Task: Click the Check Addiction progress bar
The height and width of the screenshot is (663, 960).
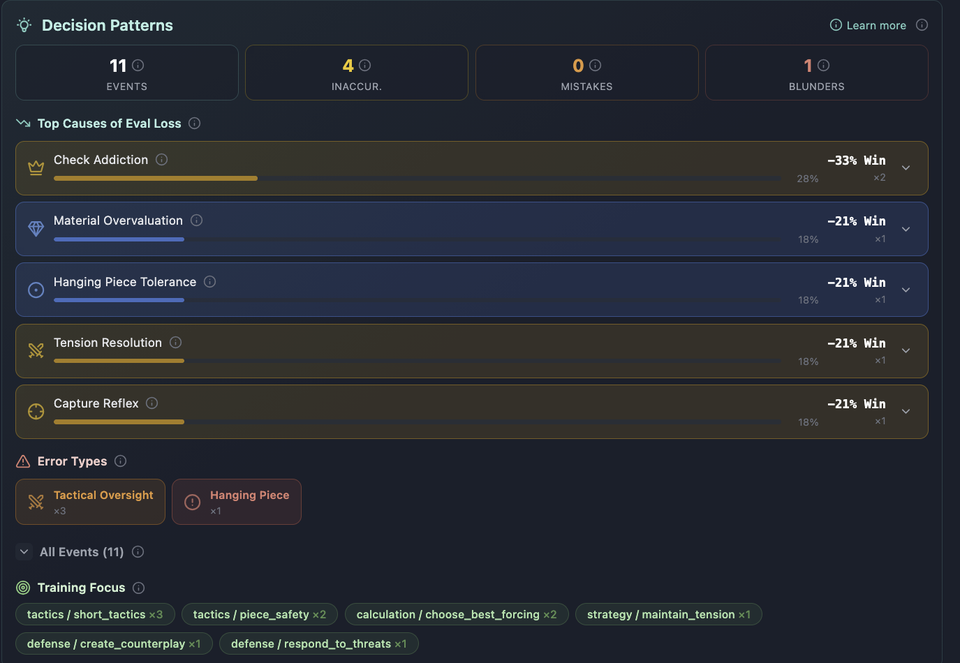Action: [417, 178]
